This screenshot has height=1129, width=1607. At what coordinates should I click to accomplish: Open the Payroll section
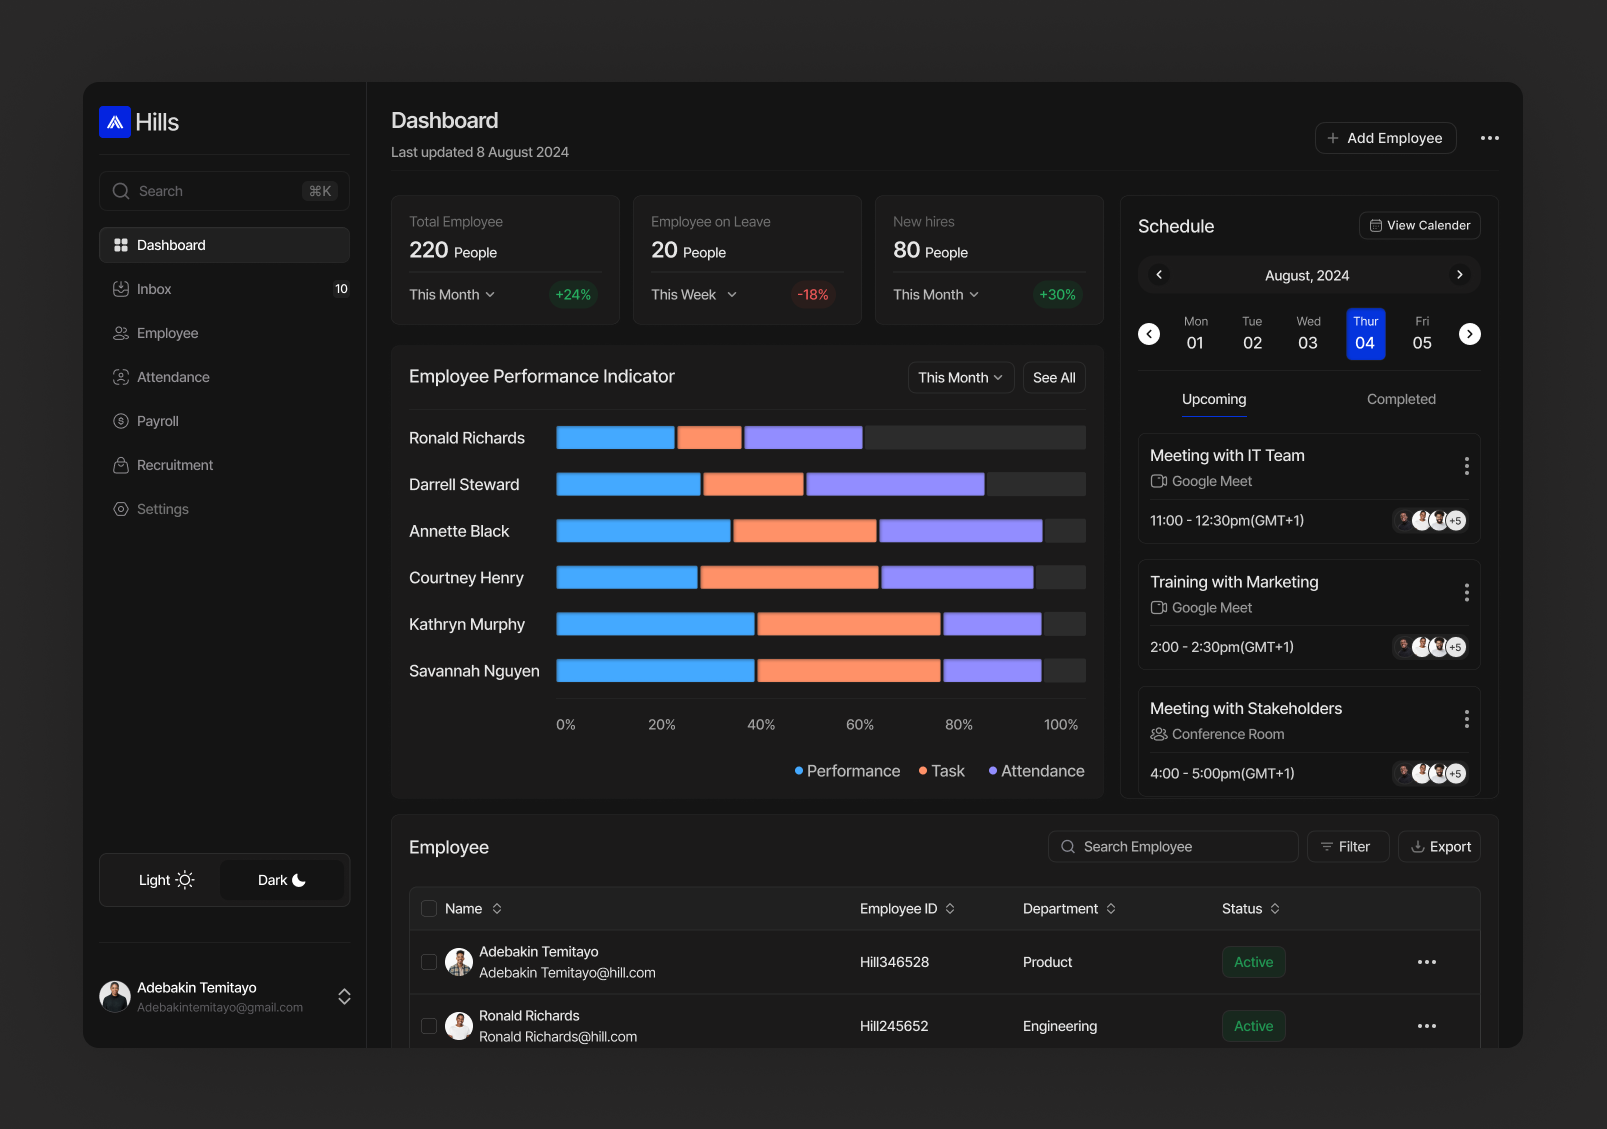point(157,421)
